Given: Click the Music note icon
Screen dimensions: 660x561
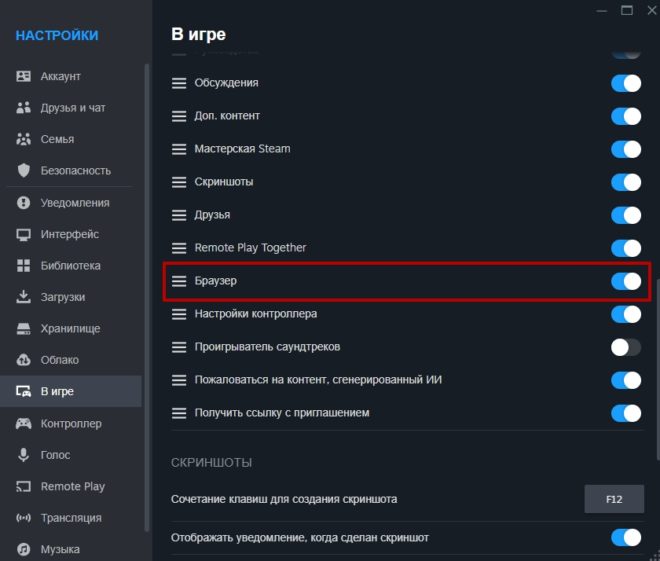Looking at the screenshot, I should [x=23, y=549].
